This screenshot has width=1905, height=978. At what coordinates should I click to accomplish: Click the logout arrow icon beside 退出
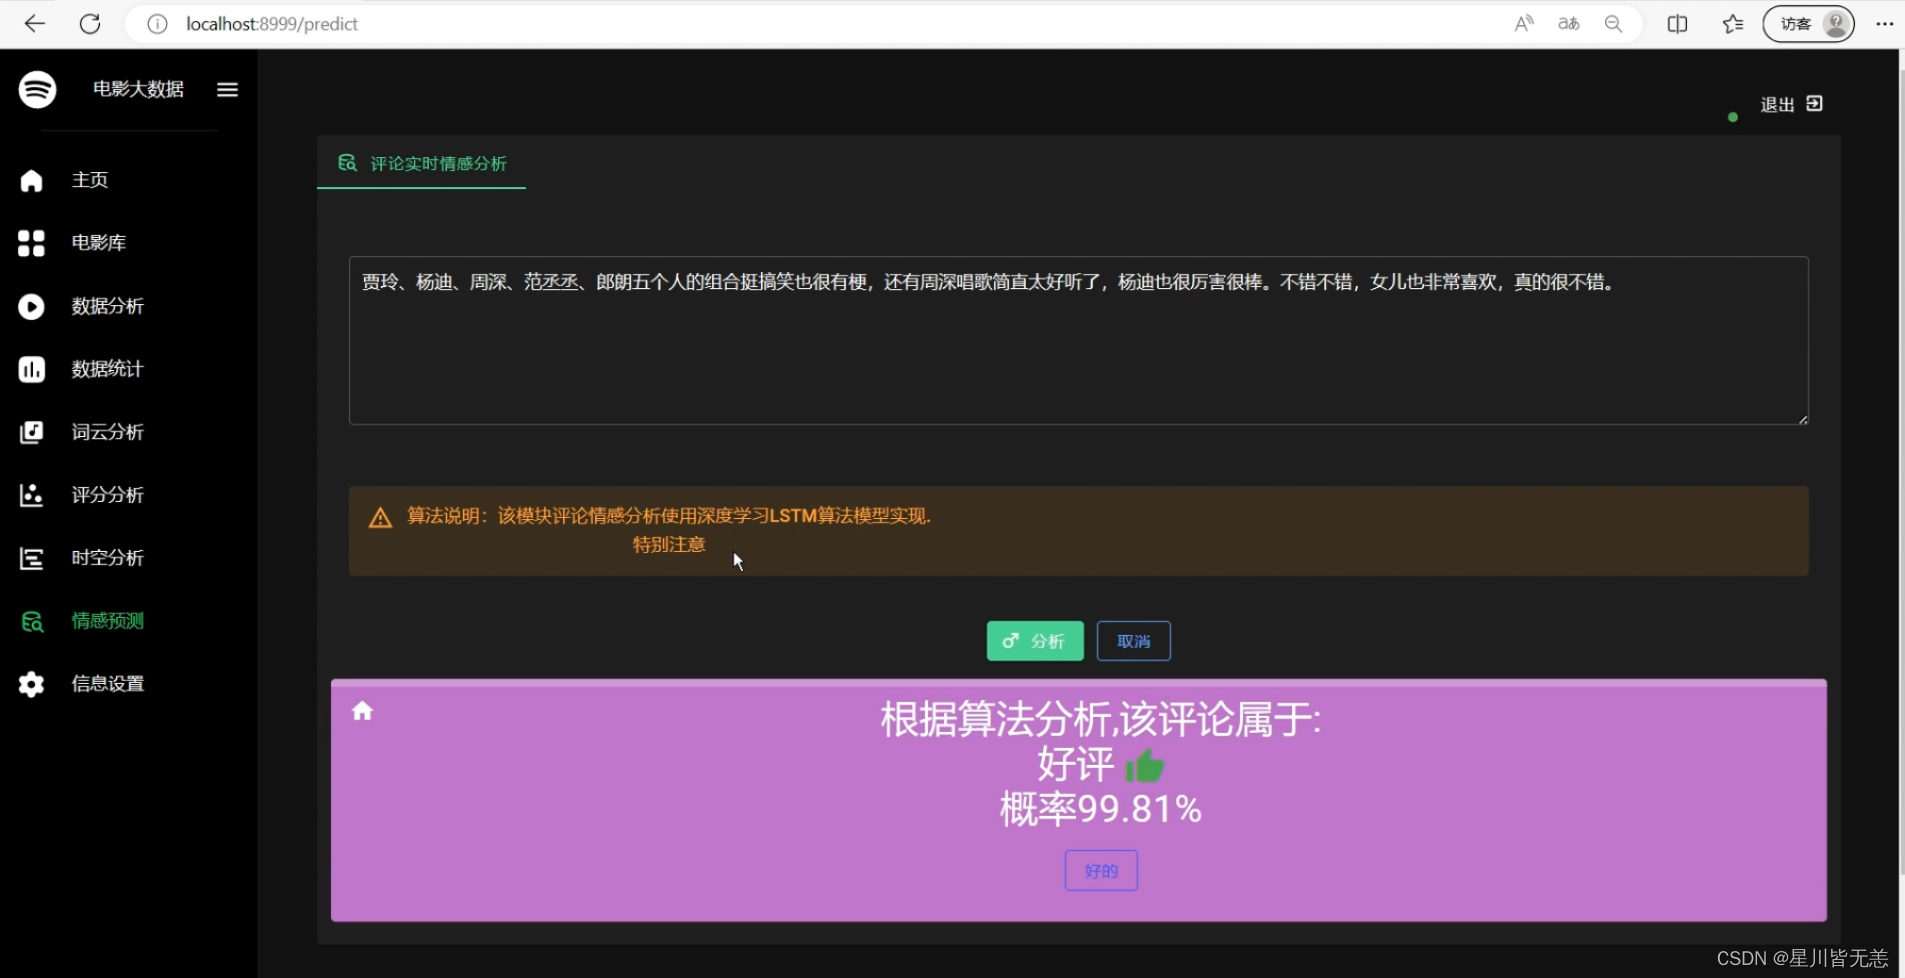pyautogui.click(x=1815, y=103)
